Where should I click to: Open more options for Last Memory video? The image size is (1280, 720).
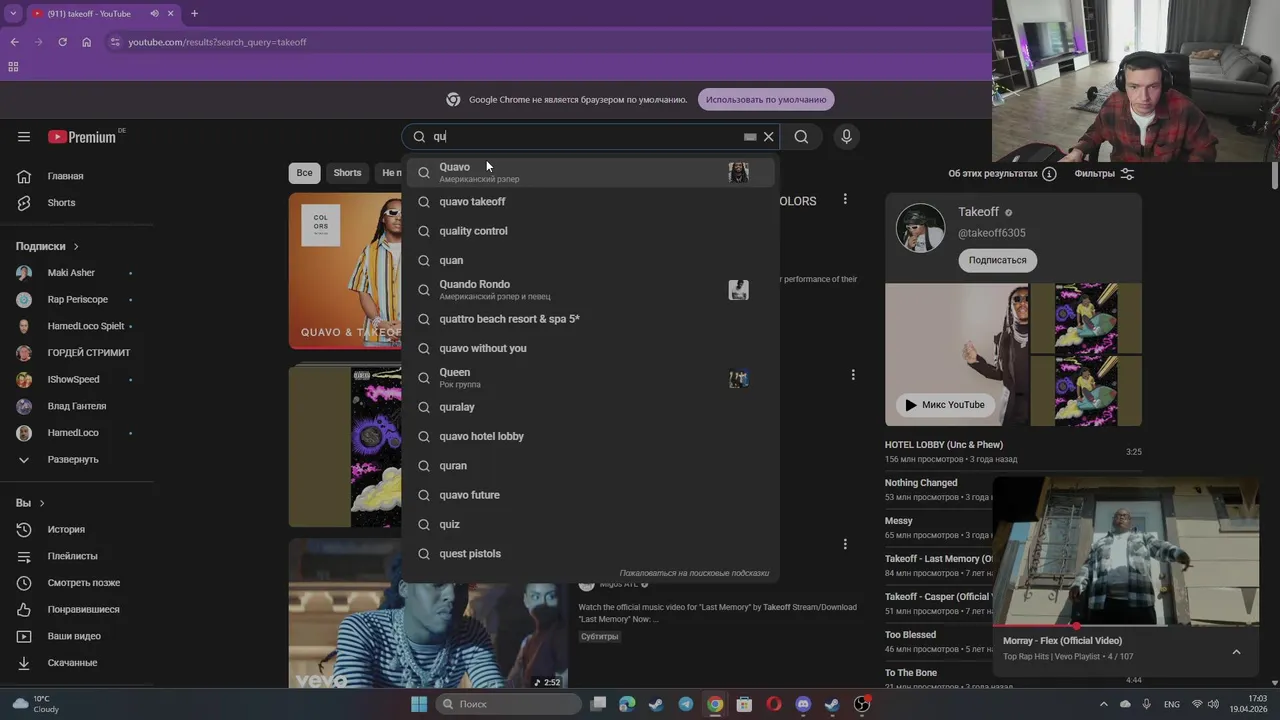pyautogui.click(x=845, y=545)
